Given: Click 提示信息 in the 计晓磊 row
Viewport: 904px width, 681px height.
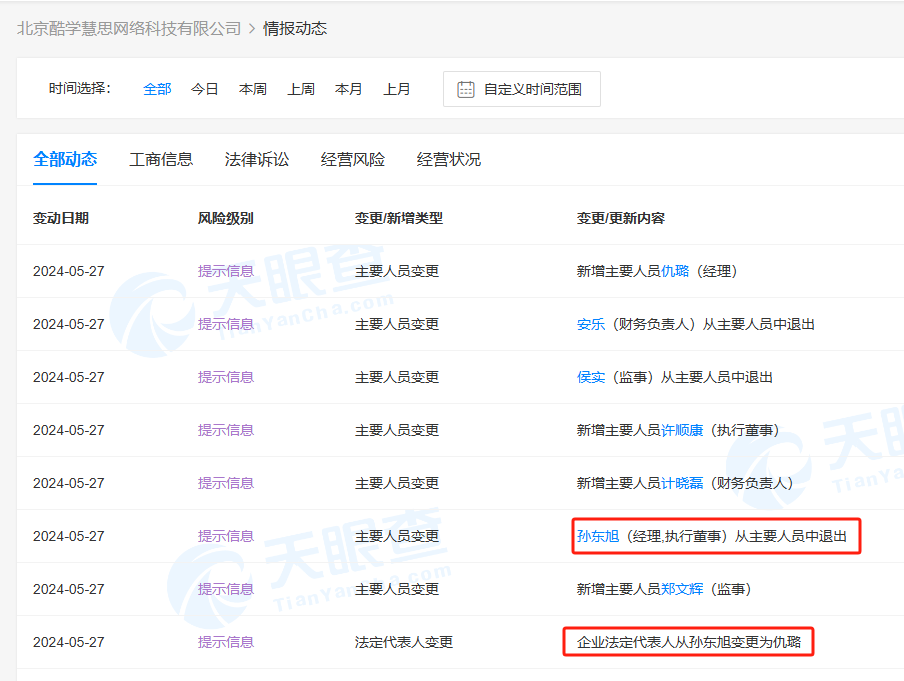Looking at the screenshot, I should 226,483.
